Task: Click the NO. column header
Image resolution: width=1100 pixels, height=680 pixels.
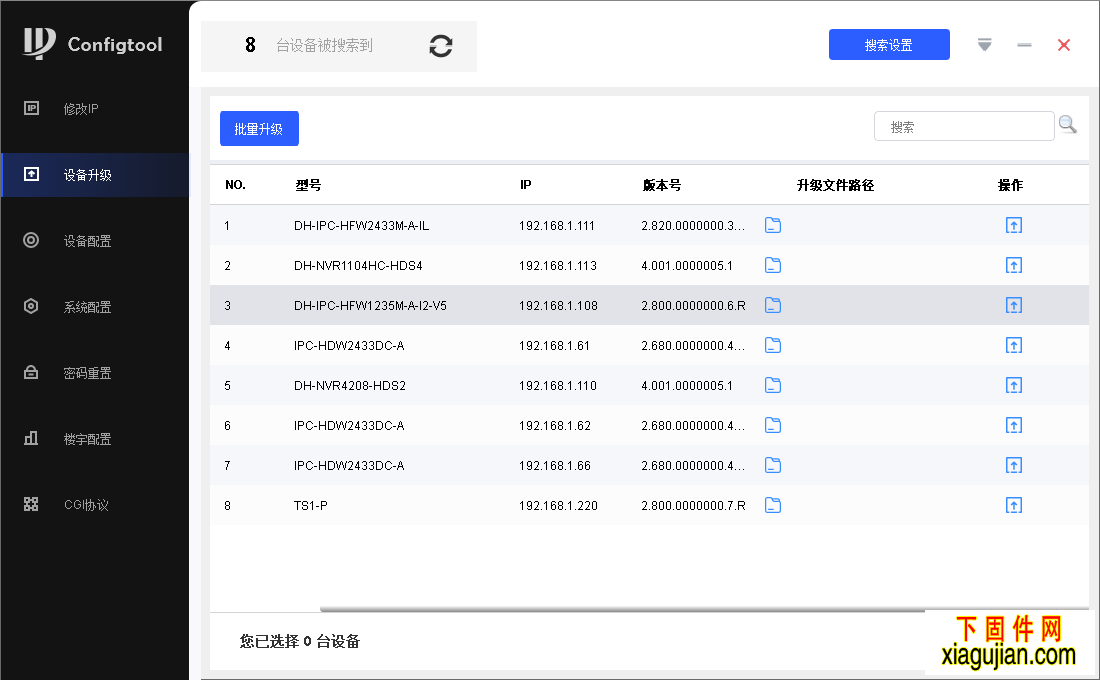Action: pos(235,185)
